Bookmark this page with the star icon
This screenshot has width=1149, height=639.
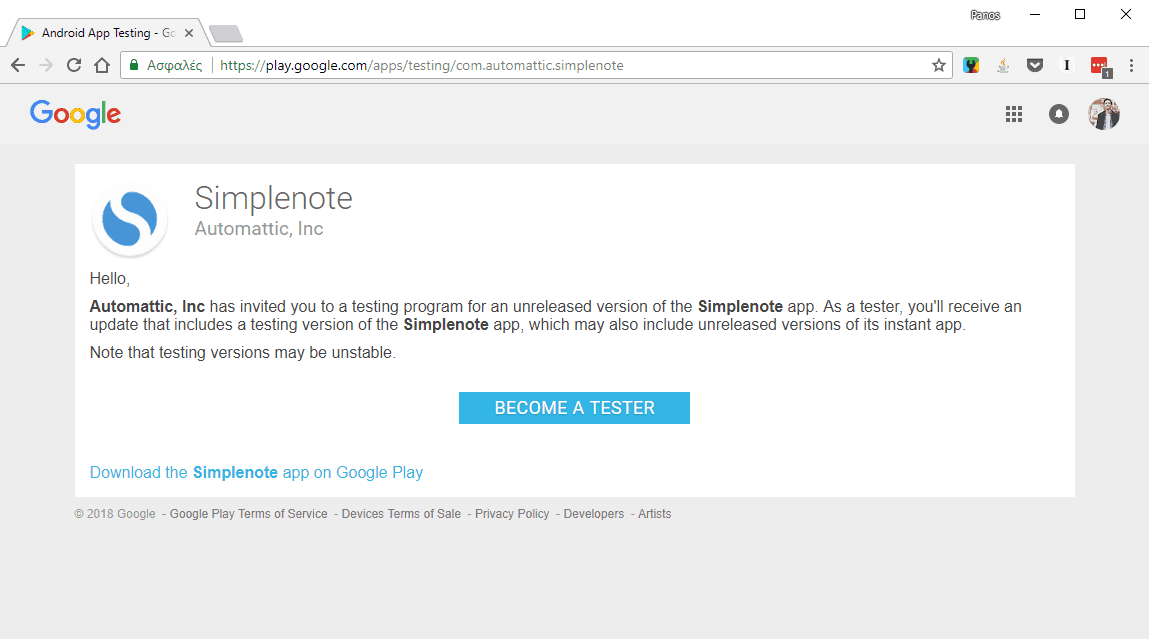click(x=939, y=65)
